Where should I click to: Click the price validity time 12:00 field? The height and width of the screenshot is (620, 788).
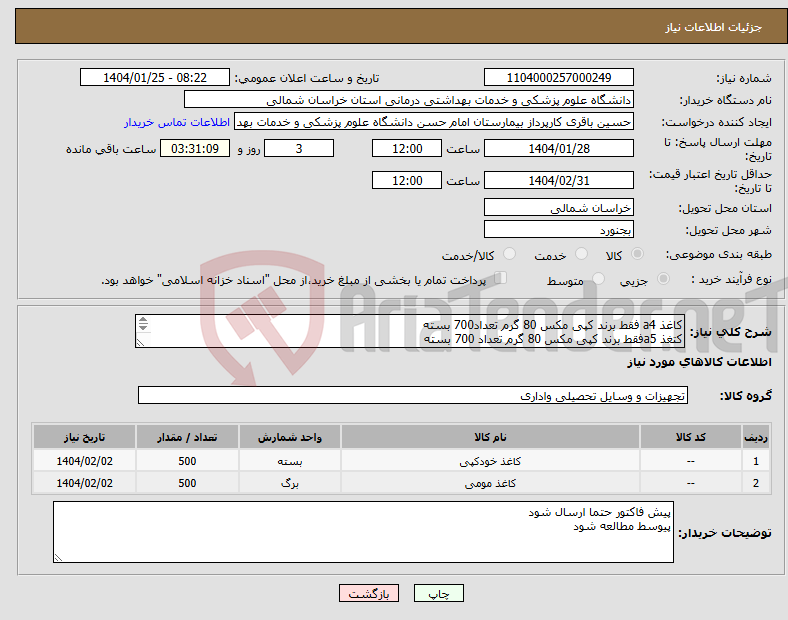pyautogui.click(x=407, y=180)
